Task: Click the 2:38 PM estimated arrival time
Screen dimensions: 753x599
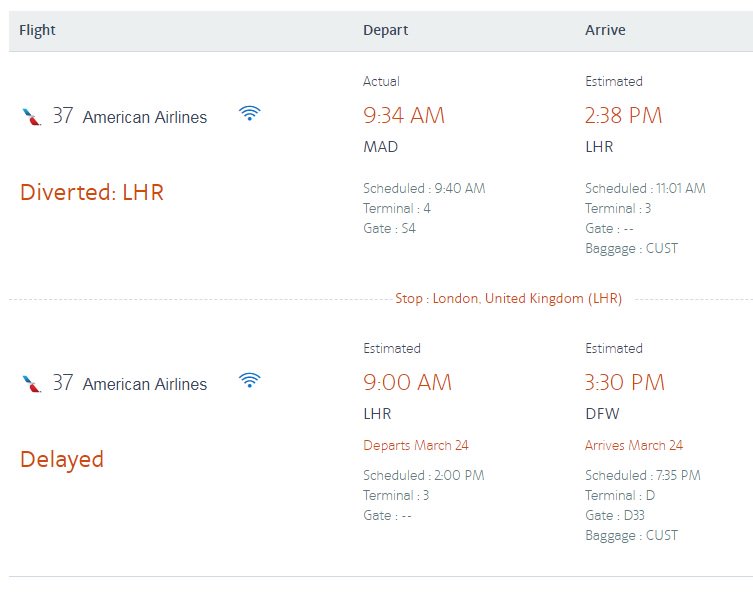Action: tap(623, 115)
